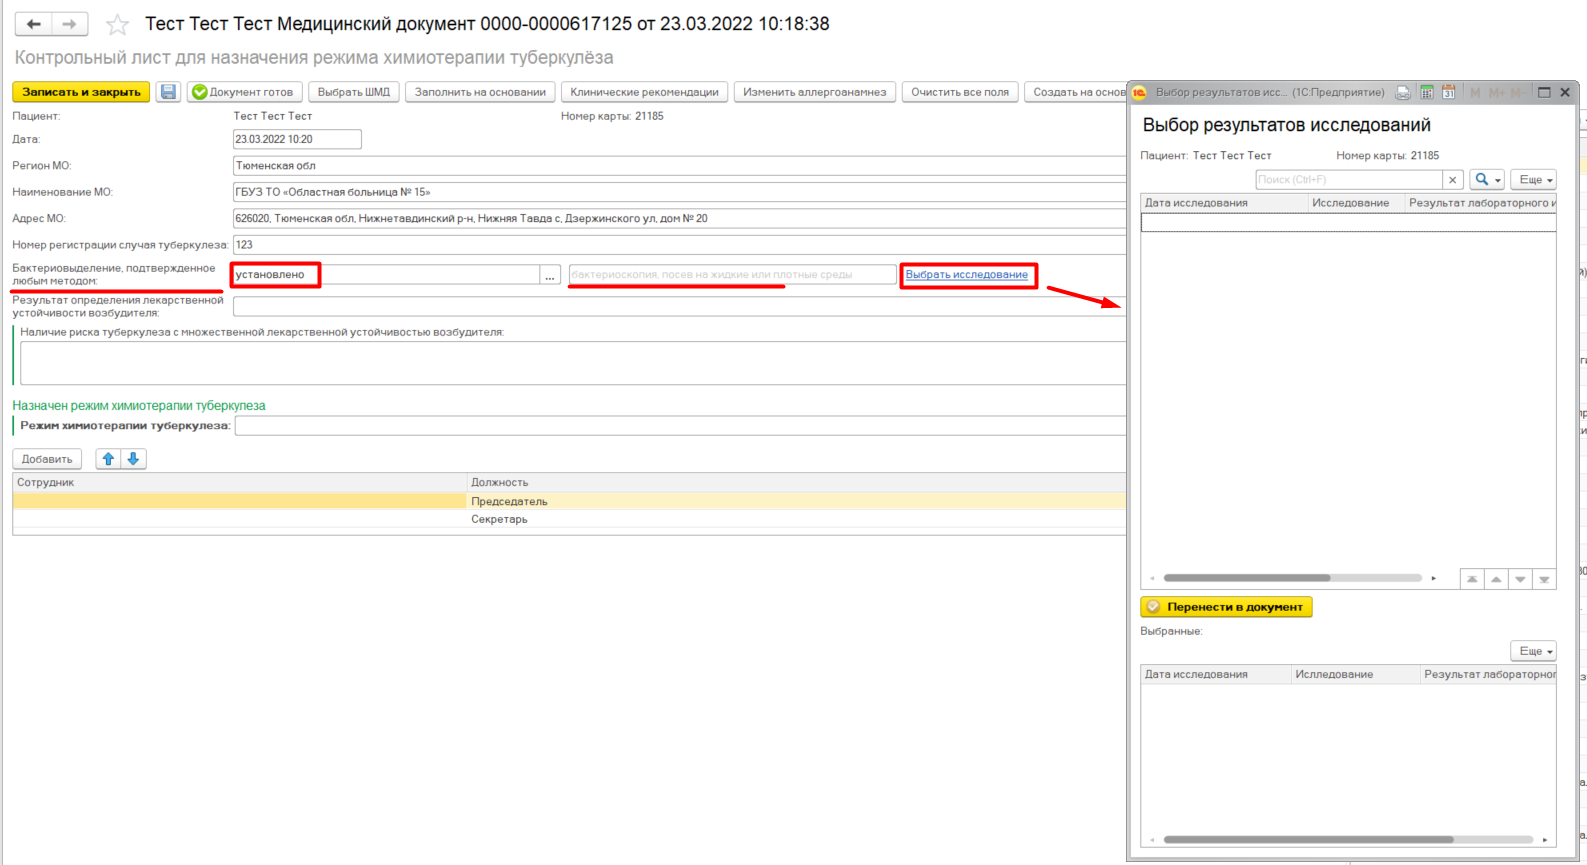Image resolution: width=1587 pixels, height=865 pixels.
Task: Click the back navigation arrow
Action: click(33, 24)
